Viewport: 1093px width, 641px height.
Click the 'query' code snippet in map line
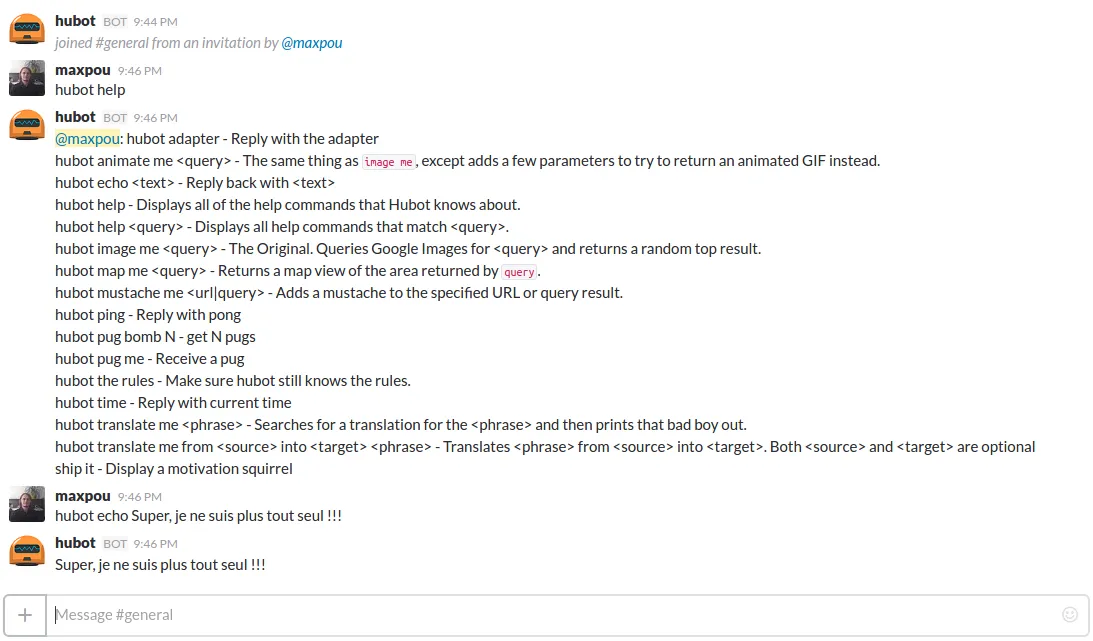[519, 272]
